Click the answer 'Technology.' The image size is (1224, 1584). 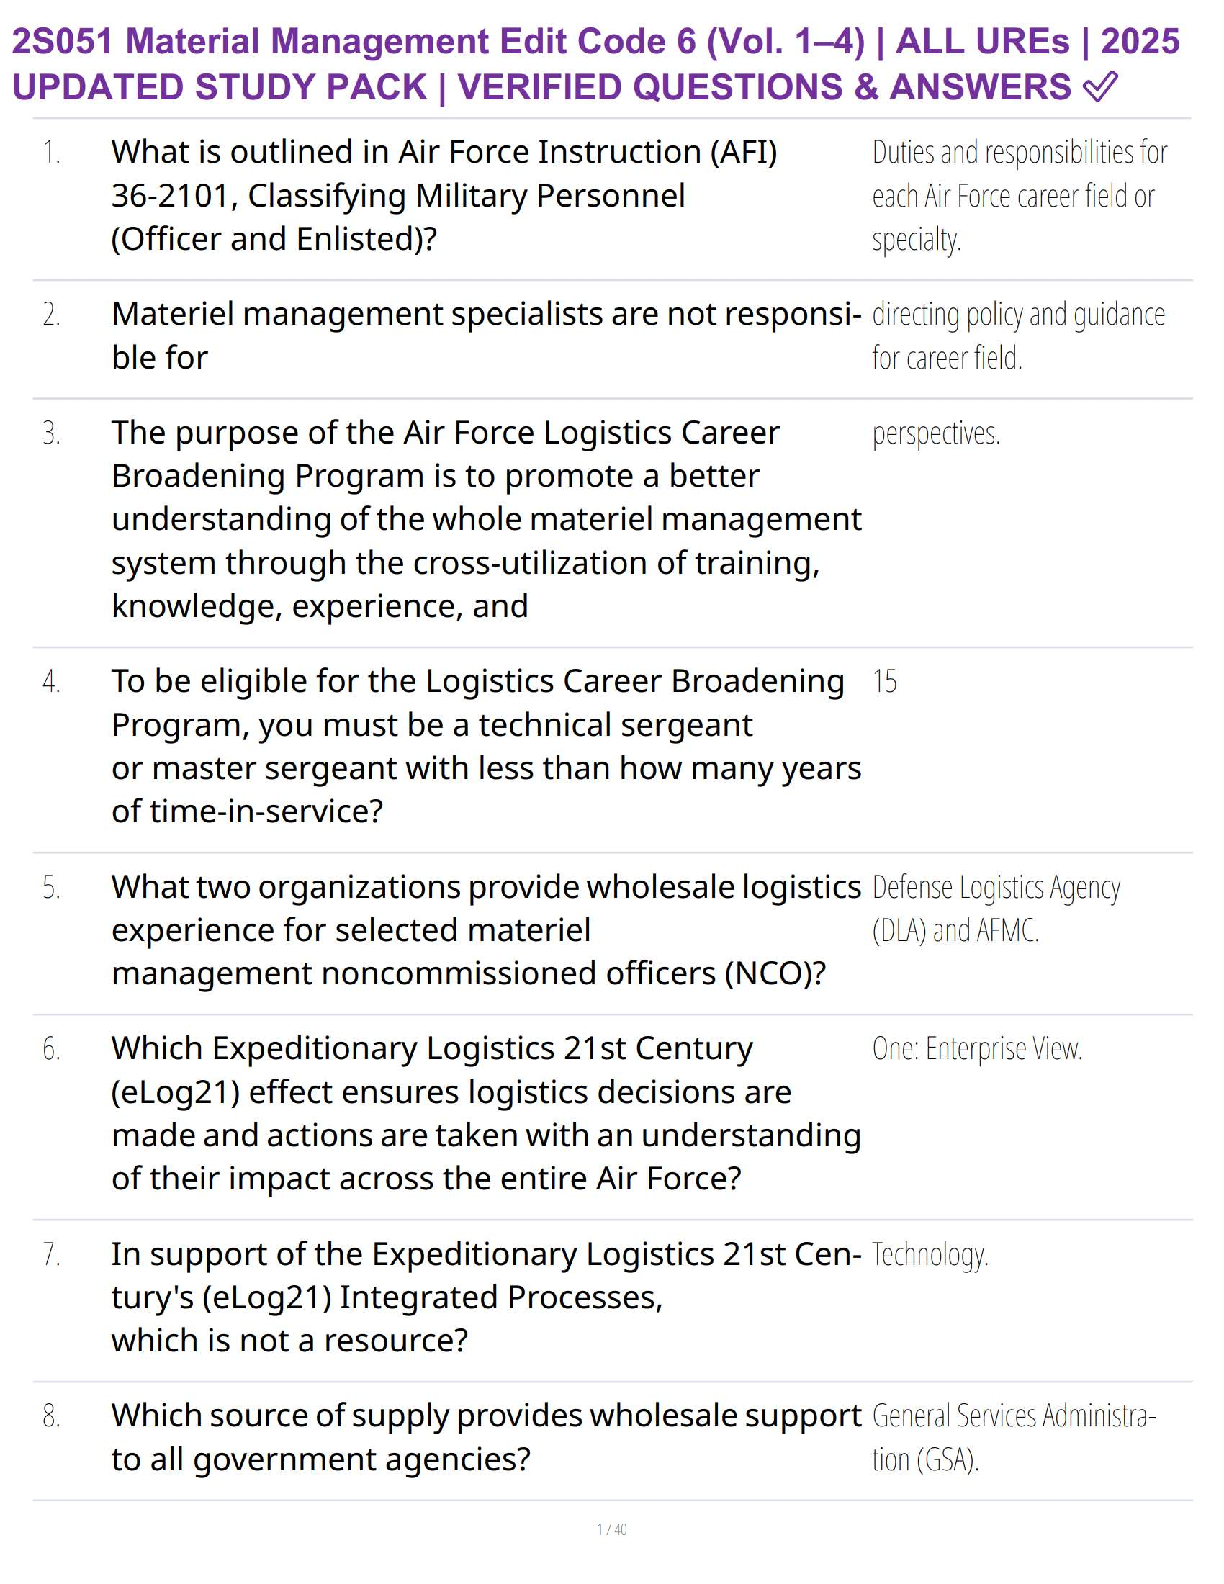(930, 1255)
